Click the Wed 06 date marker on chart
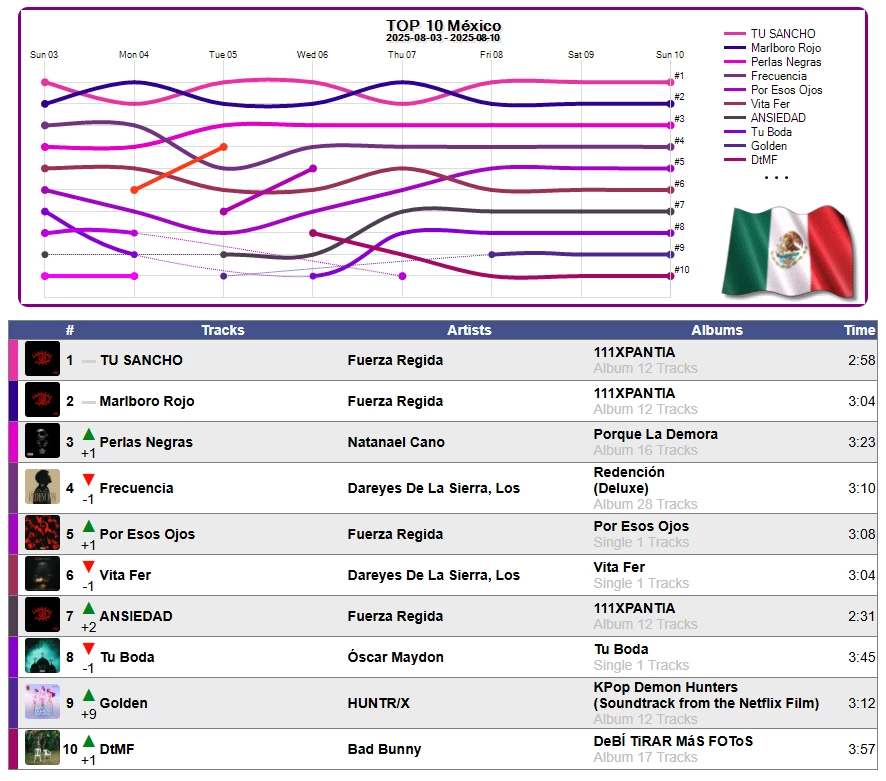Screen dimensions: 886x781 coord(312,55)
